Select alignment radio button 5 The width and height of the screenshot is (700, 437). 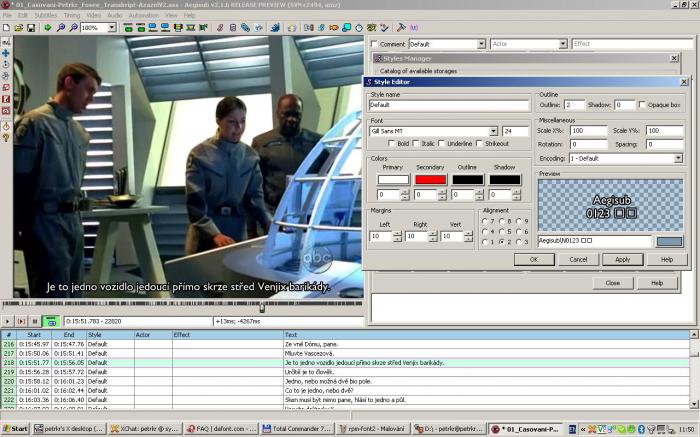502,232
